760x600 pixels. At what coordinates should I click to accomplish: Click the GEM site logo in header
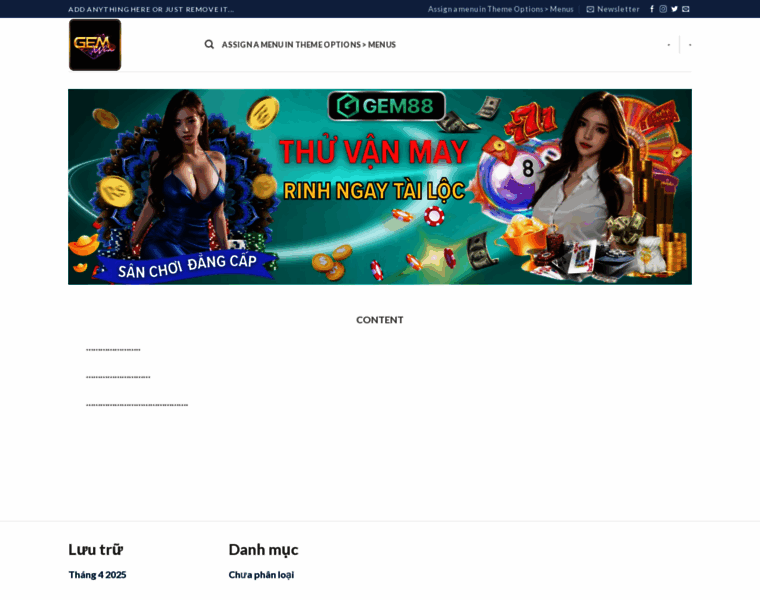(x=95, y=45)
